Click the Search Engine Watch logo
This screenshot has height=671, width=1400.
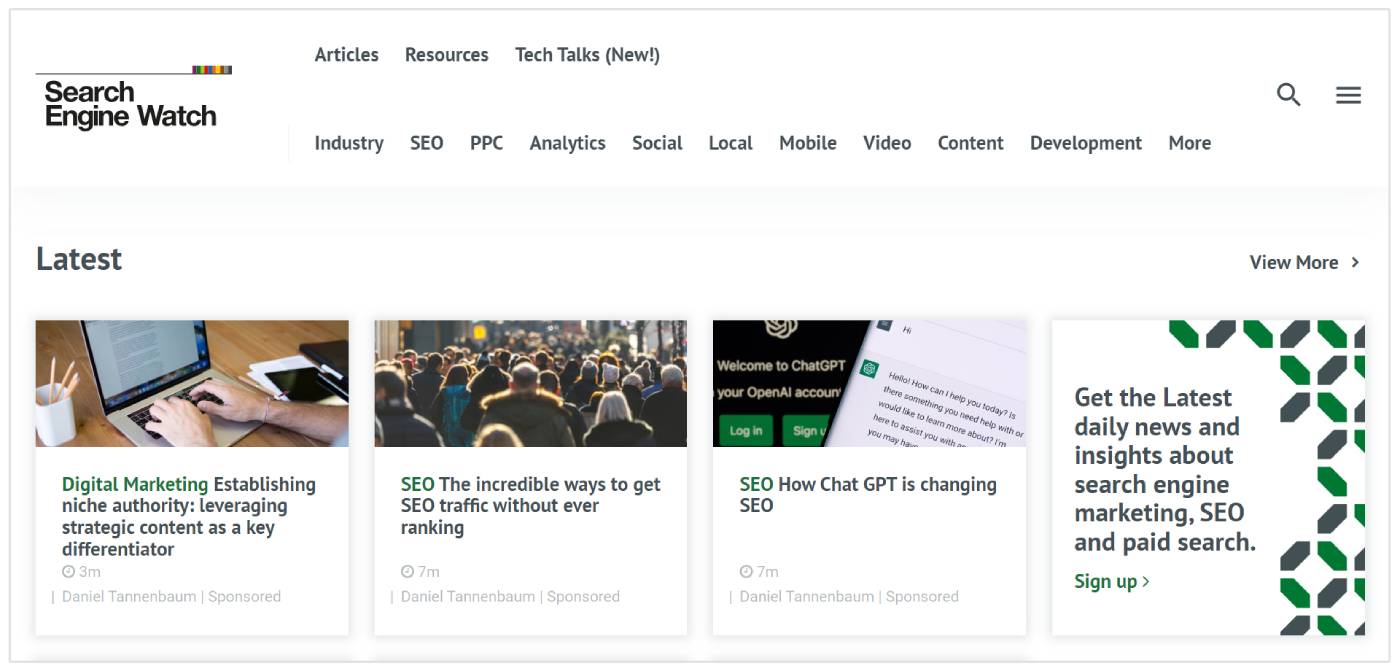(x=132, y=102)
